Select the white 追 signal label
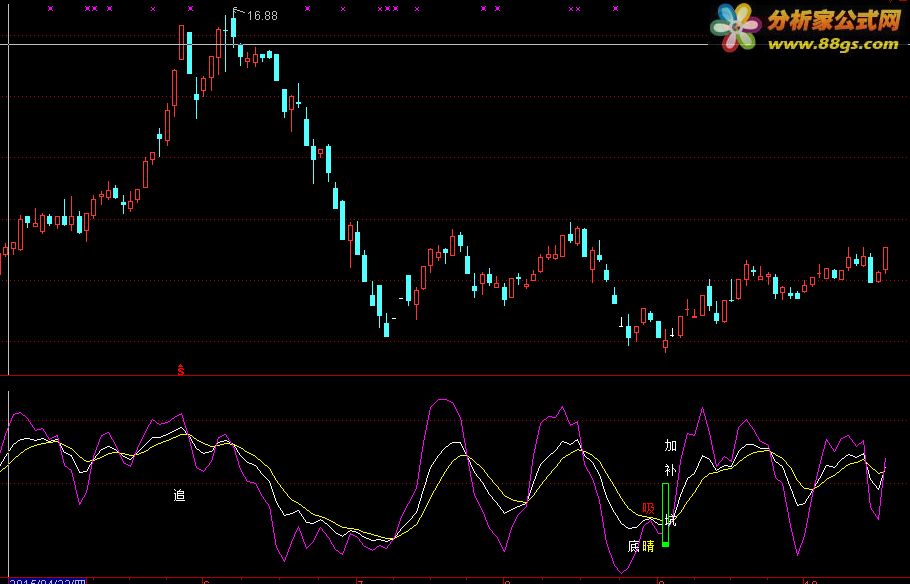 pyautogui.click(x=179, y=495)
